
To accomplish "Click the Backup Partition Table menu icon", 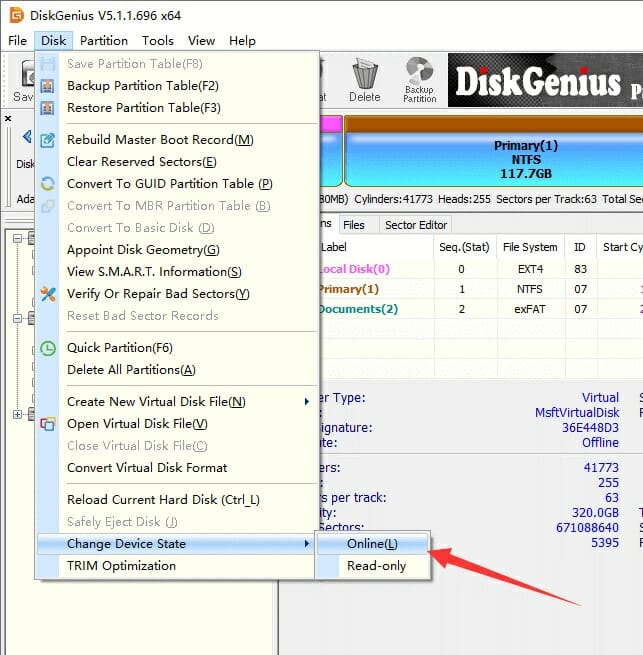I will [x=48, y=86].
